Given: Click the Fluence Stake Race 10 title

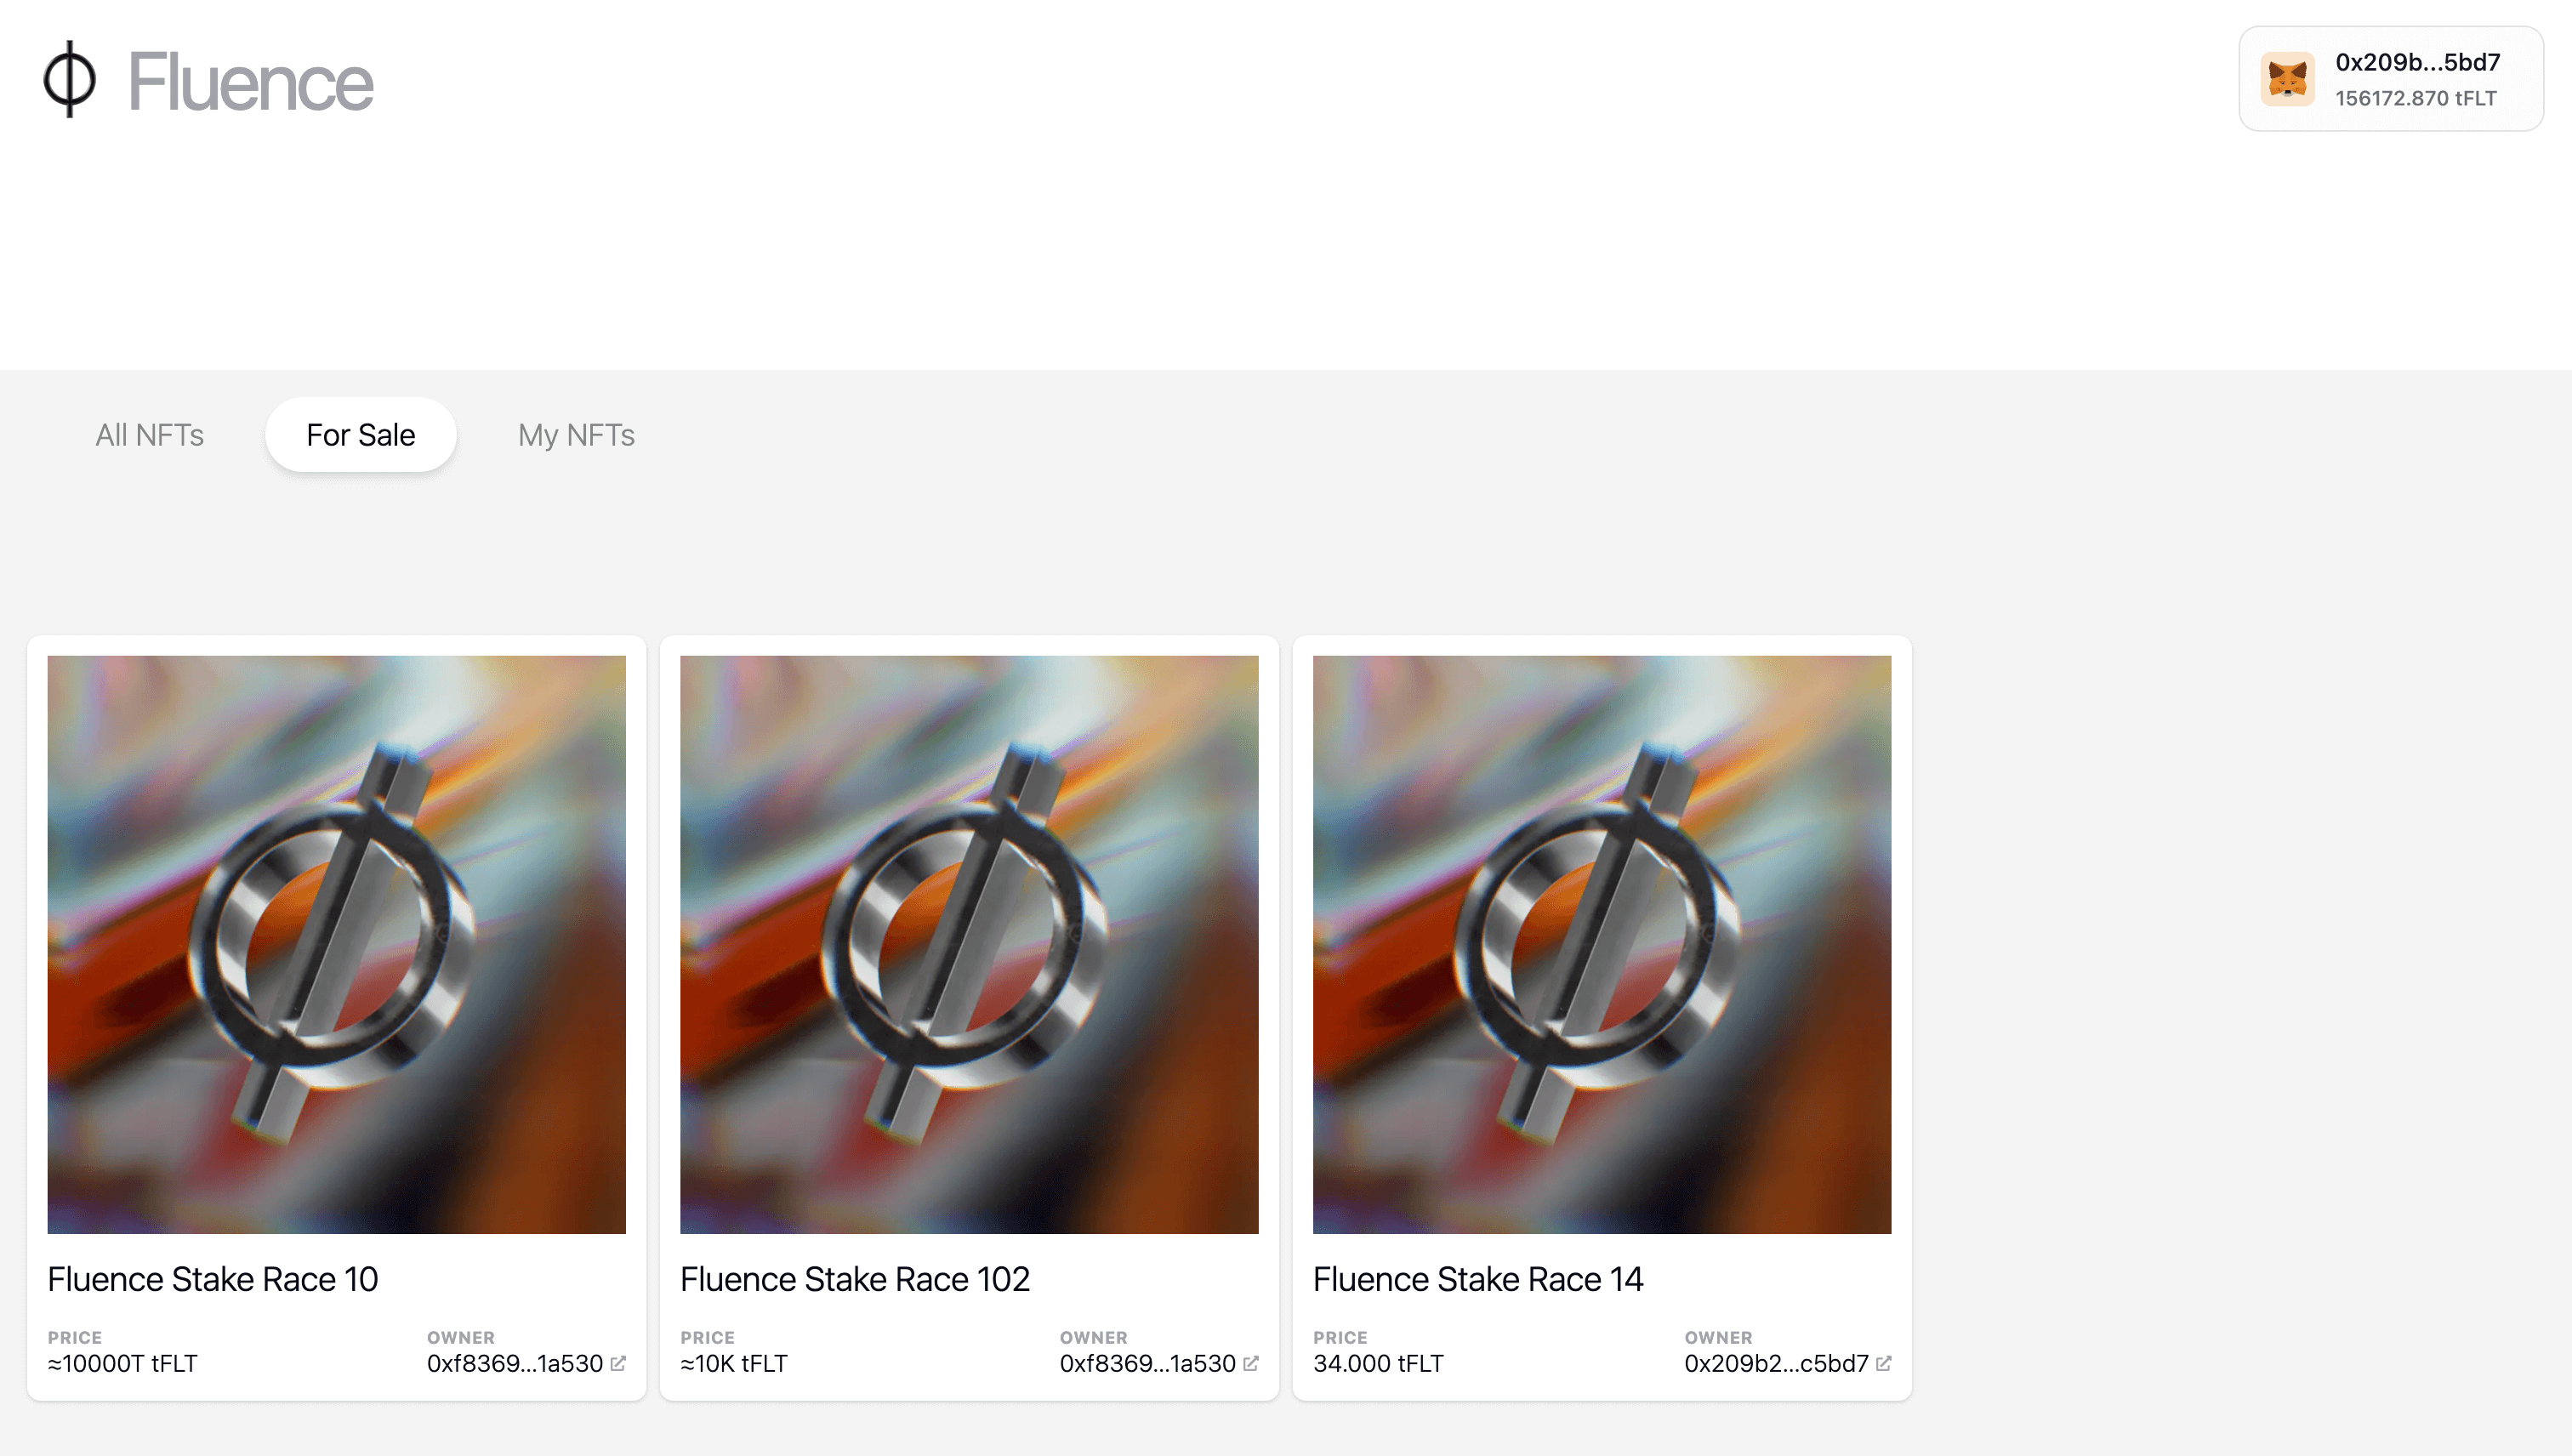Looking at the screenshot, I should coord(213,1278).
